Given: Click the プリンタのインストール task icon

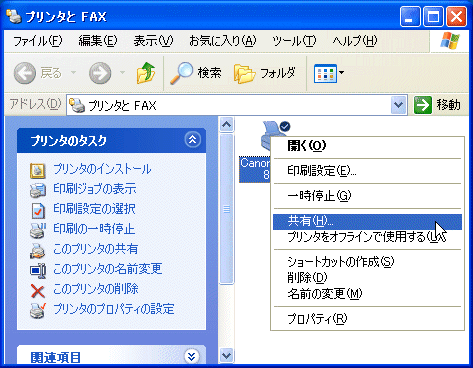Looking at the screenshot, I should (x=38, y=170).
